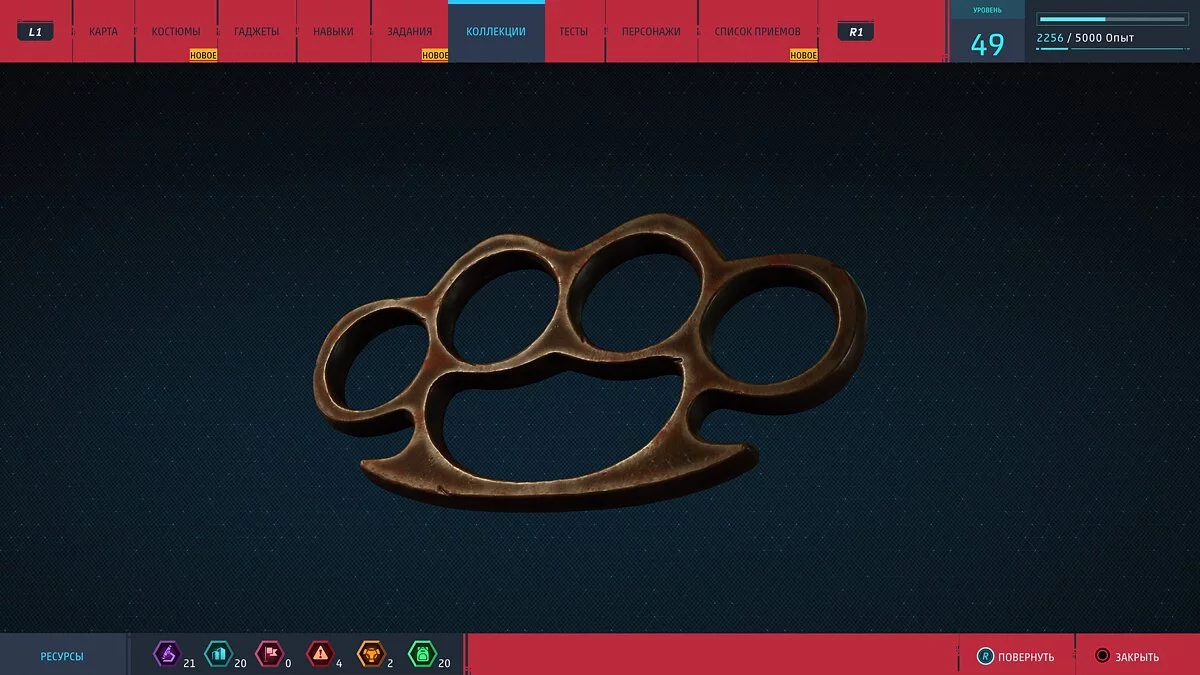Click the circle button close icon

tap(1102, 656)
